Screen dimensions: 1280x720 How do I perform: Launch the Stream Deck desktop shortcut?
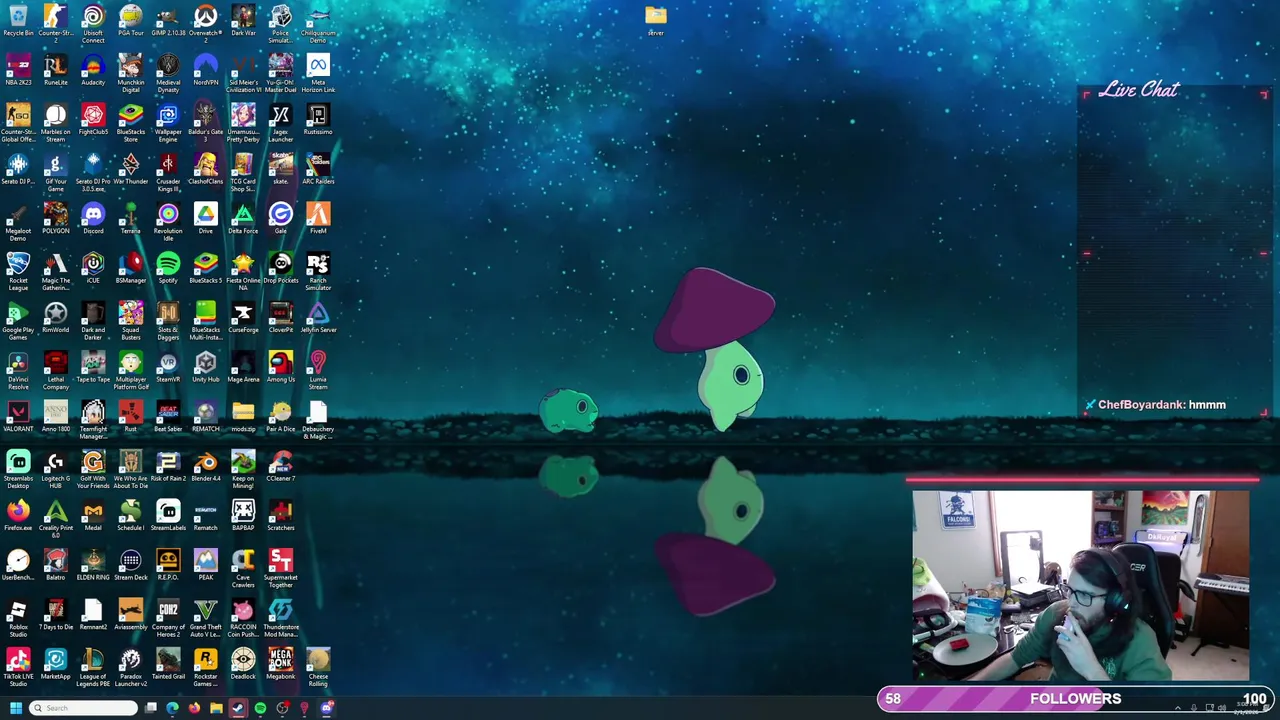point(130,565)
